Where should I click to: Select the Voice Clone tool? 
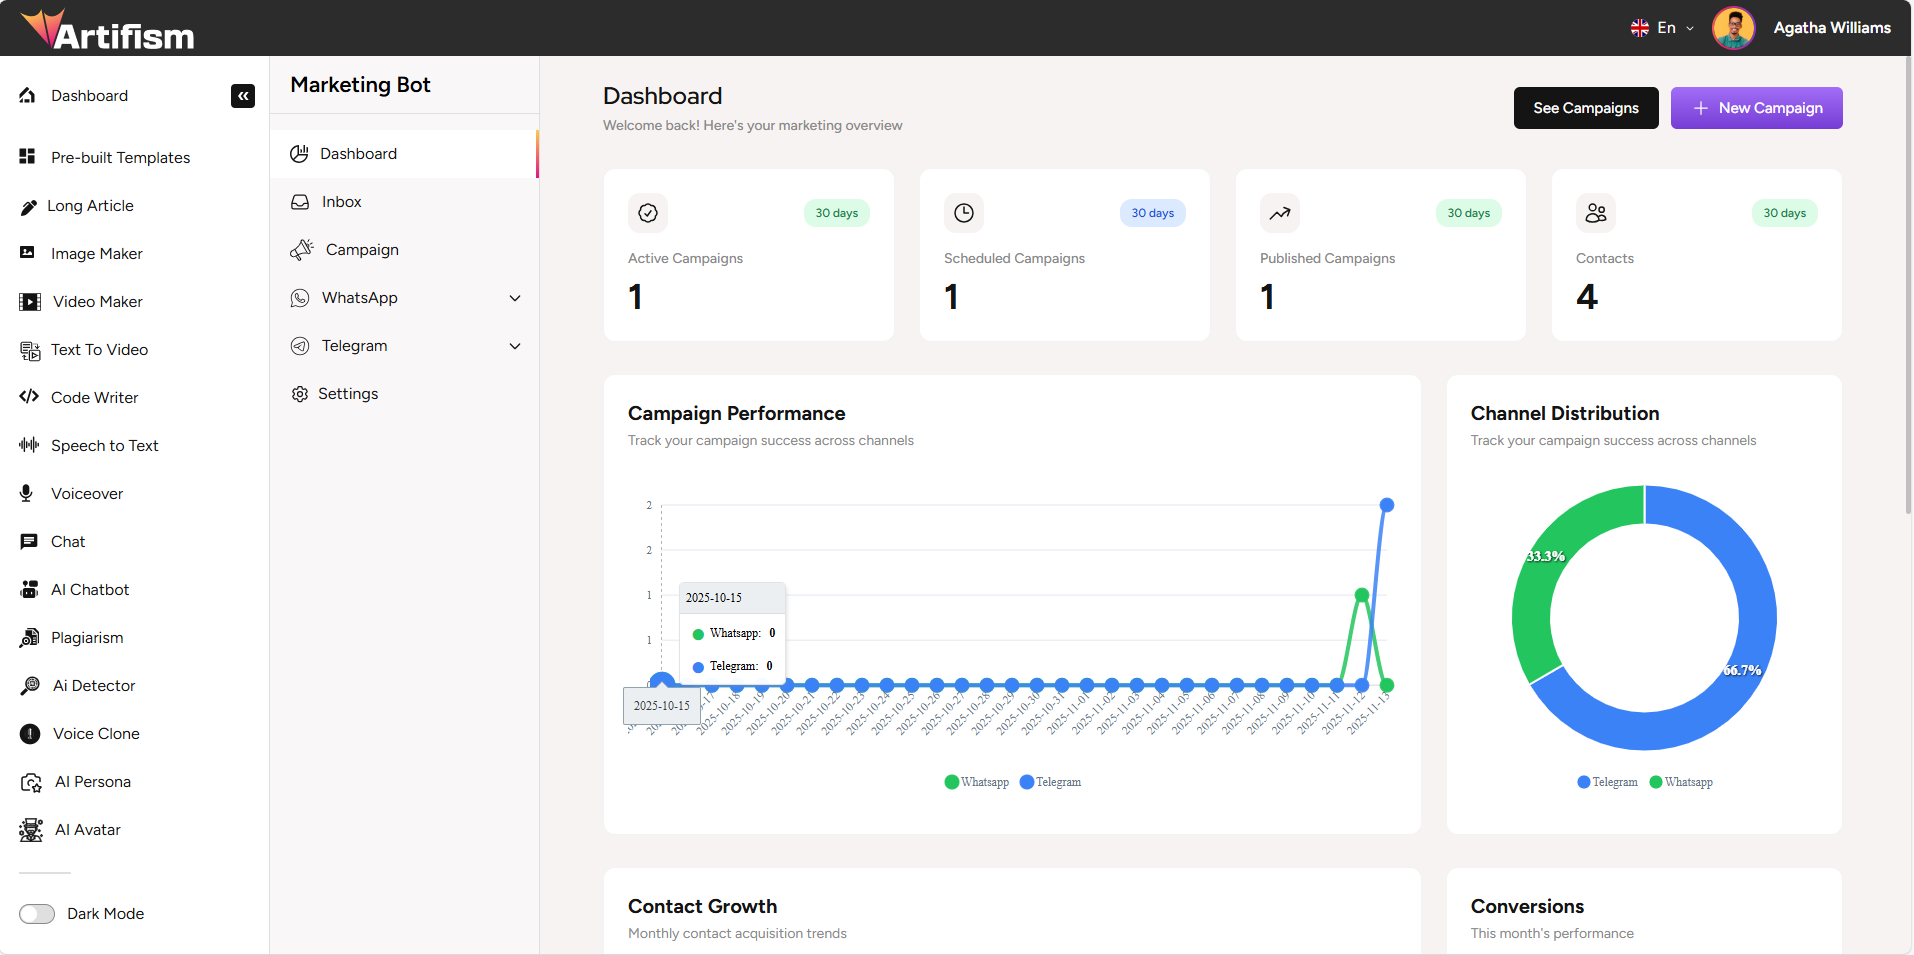[95, 733]
